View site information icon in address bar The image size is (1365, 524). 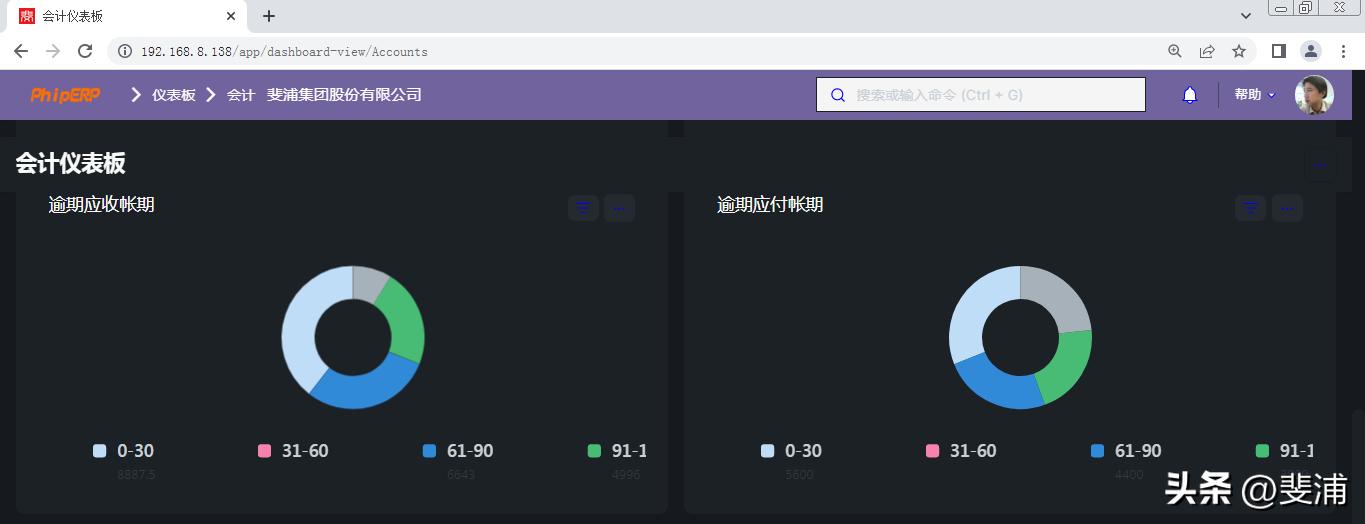pos(125,51)
